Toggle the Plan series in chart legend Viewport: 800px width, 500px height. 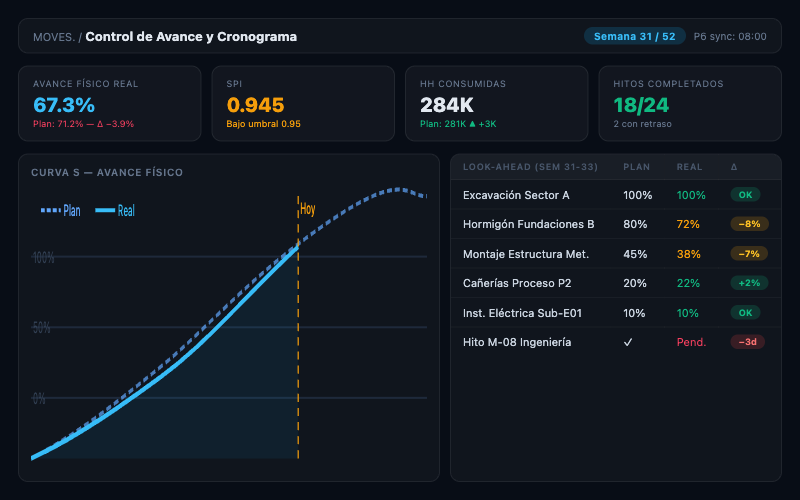(x=61, y=211)
